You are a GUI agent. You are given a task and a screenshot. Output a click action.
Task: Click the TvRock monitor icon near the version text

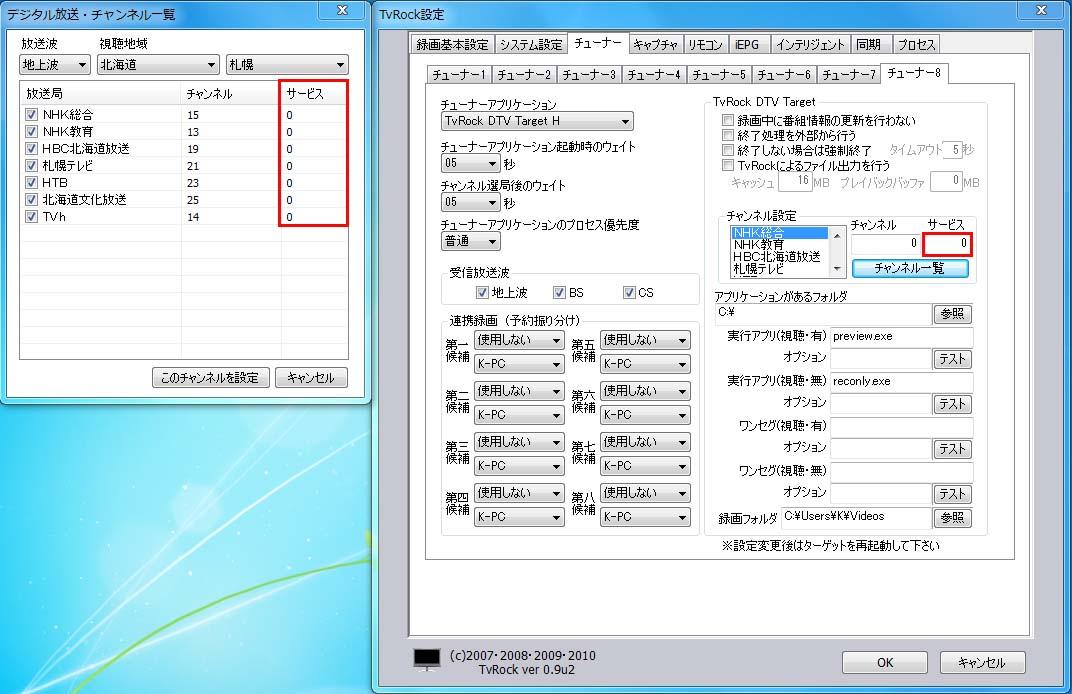tap(427, 659)
